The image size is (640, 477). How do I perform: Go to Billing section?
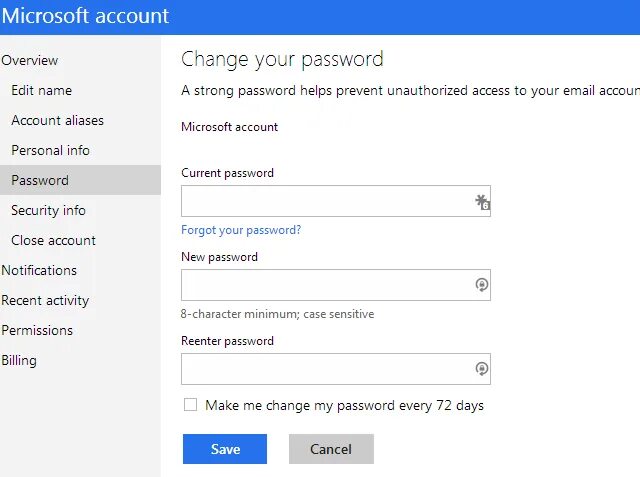[x=19, y=360]
